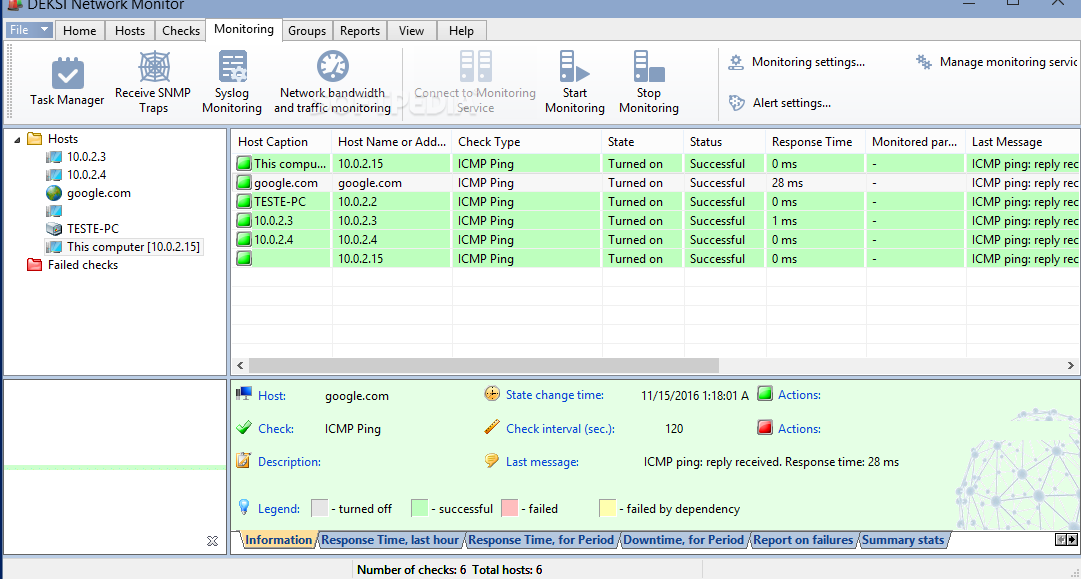Click the Description notepad icon

click(243, 460)
